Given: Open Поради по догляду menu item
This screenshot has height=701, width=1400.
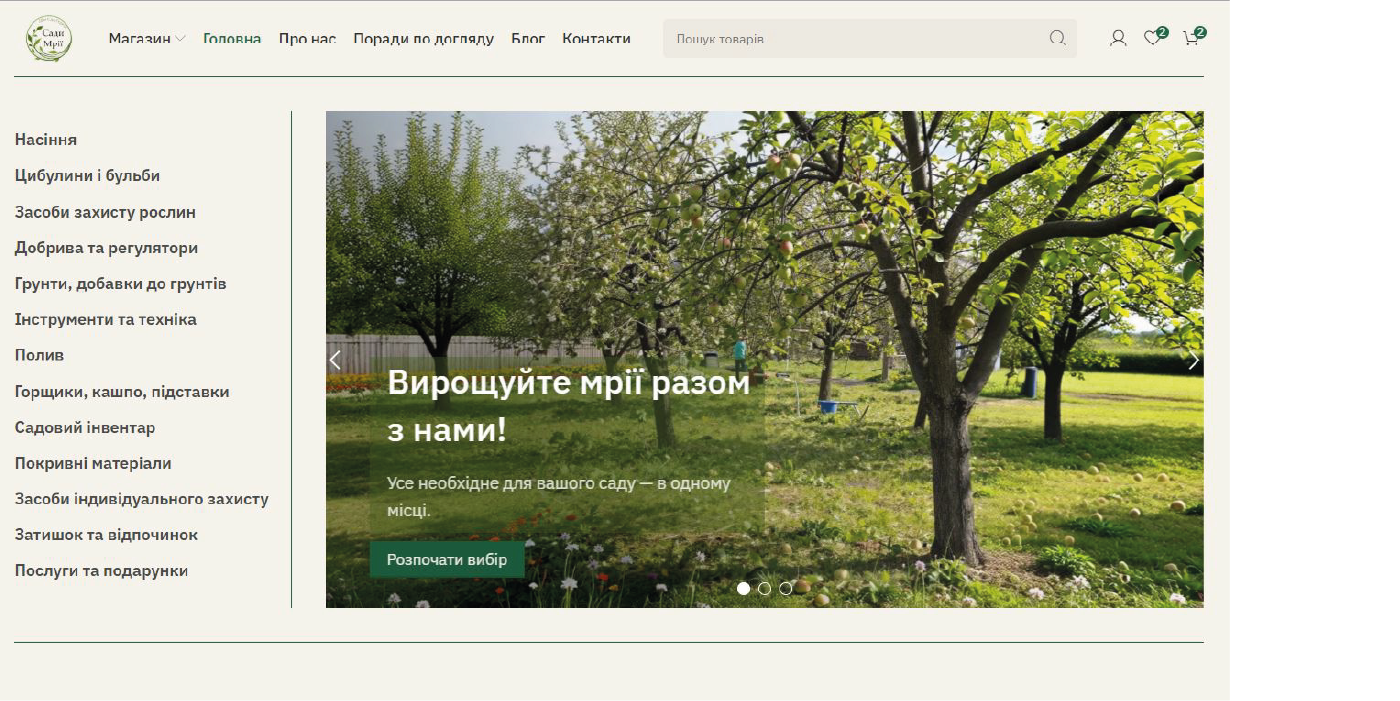Looking at the screenshot, I should pyautogui.click(x=423, y=39).
